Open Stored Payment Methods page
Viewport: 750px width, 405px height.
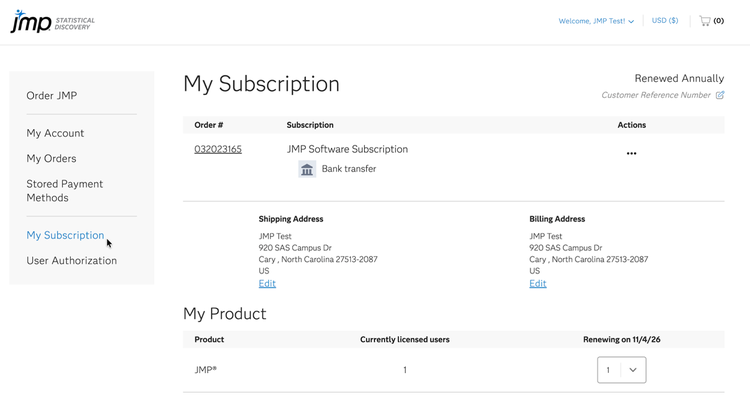click(64, 190)
